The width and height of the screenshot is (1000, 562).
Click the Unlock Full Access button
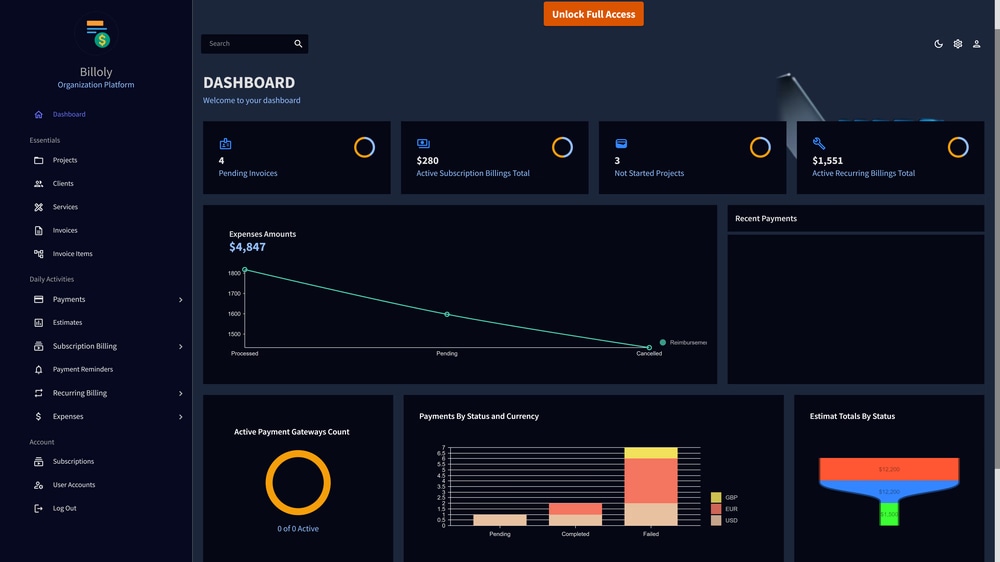[593, 14]
